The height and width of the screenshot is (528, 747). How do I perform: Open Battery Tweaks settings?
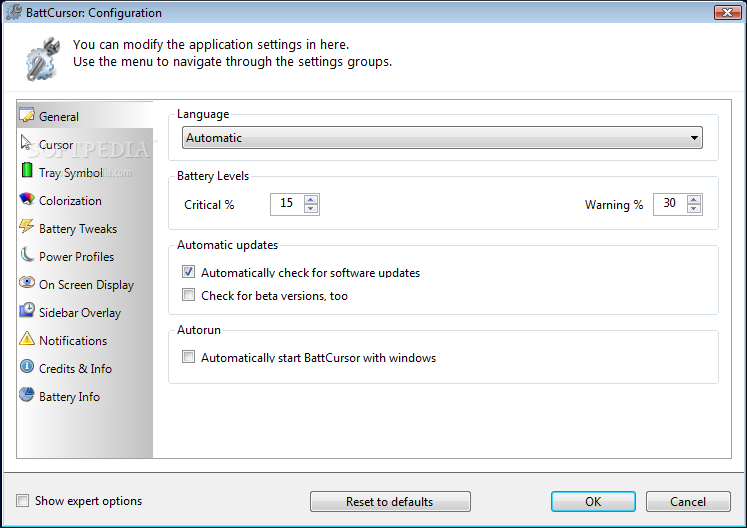[x=85, y=228]
